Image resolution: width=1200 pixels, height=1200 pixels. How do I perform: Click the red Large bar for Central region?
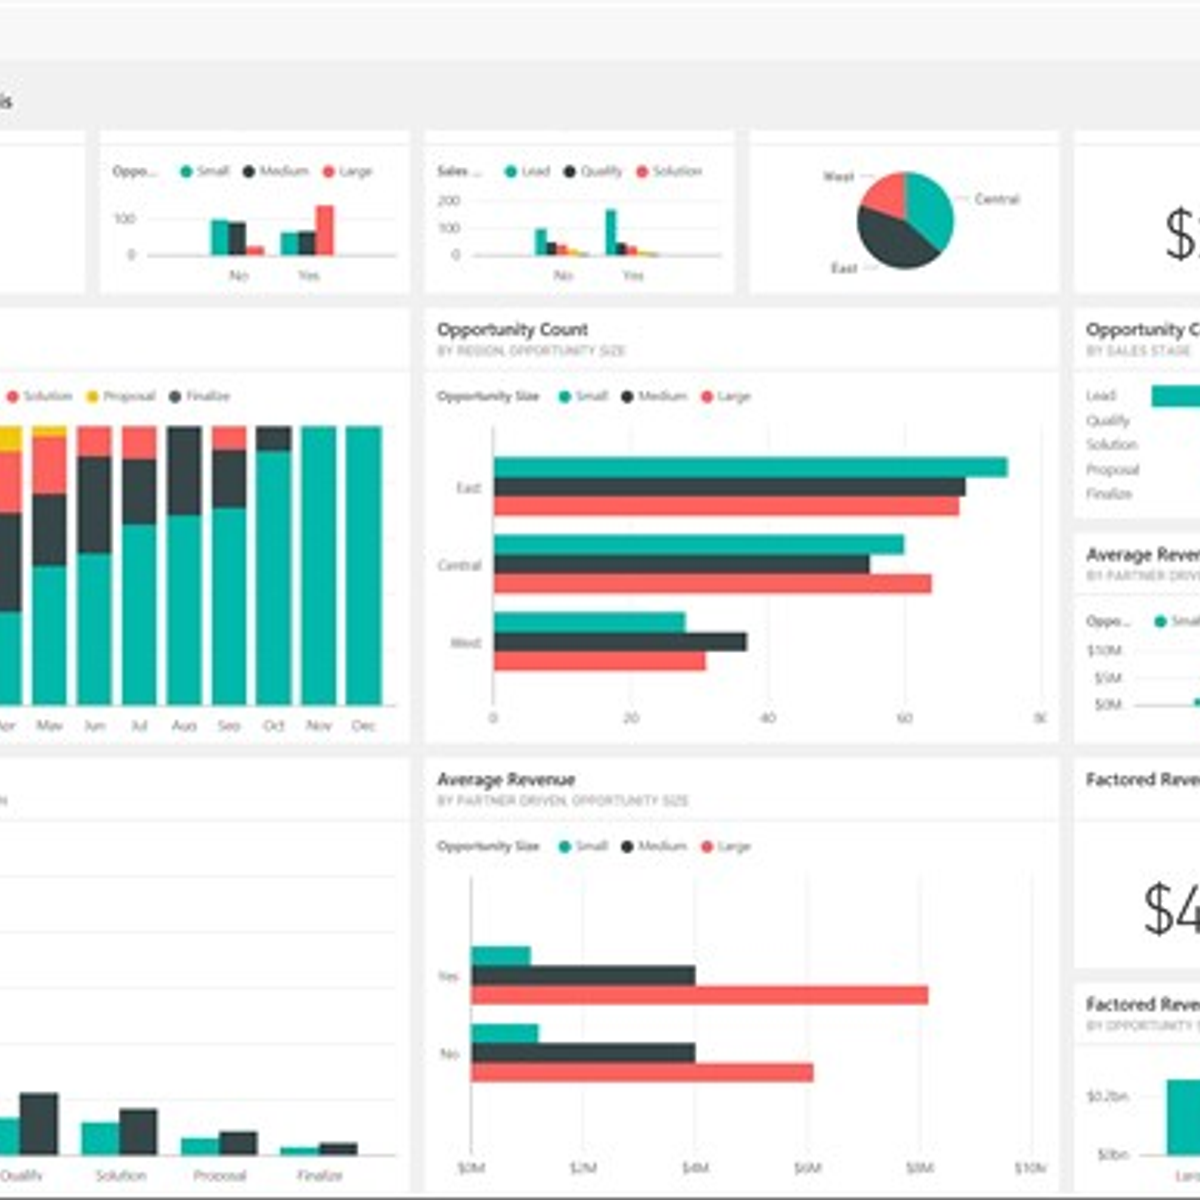(x=712, y=584)
